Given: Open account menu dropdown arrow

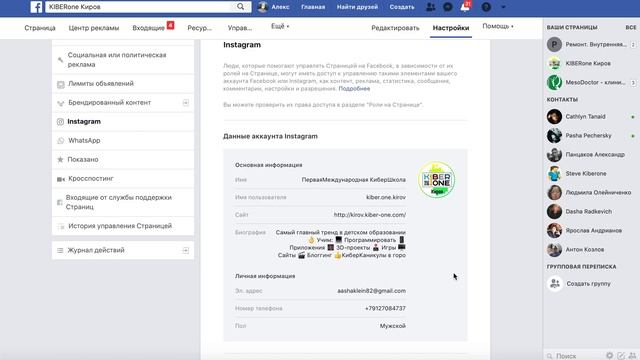Looking at the screenshot, I should [503, 7].
